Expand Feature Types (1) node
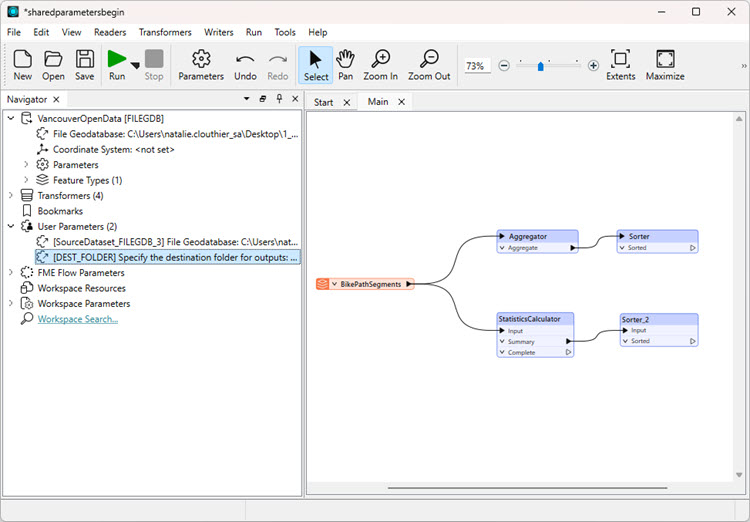 [x=26, y=180]
